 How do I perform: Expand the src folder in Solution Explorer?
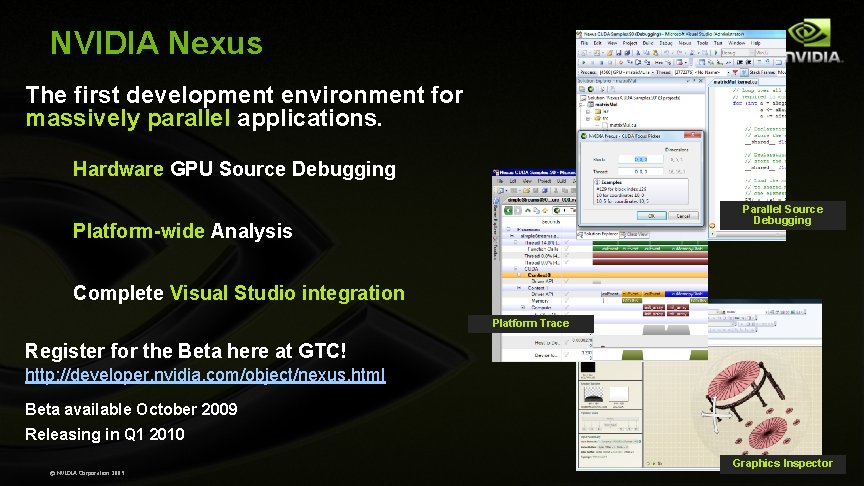[x=588, y=118]
